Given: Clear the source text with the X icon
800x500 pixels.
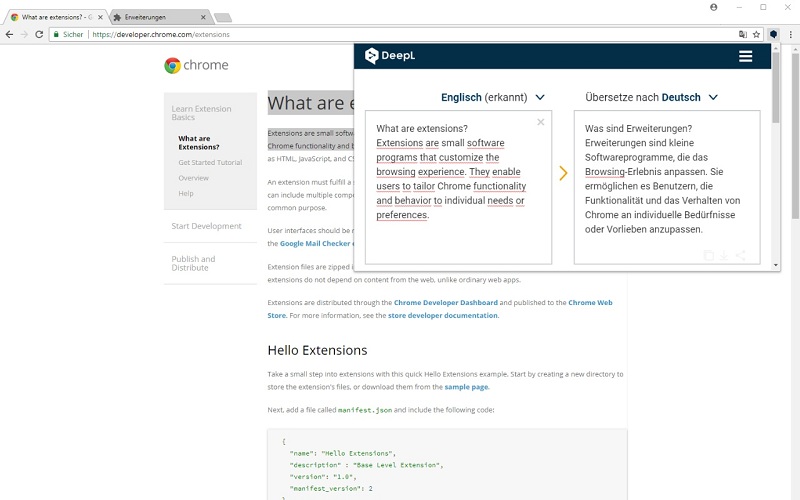Looking at the screenshot, I should tap(541, 122).
